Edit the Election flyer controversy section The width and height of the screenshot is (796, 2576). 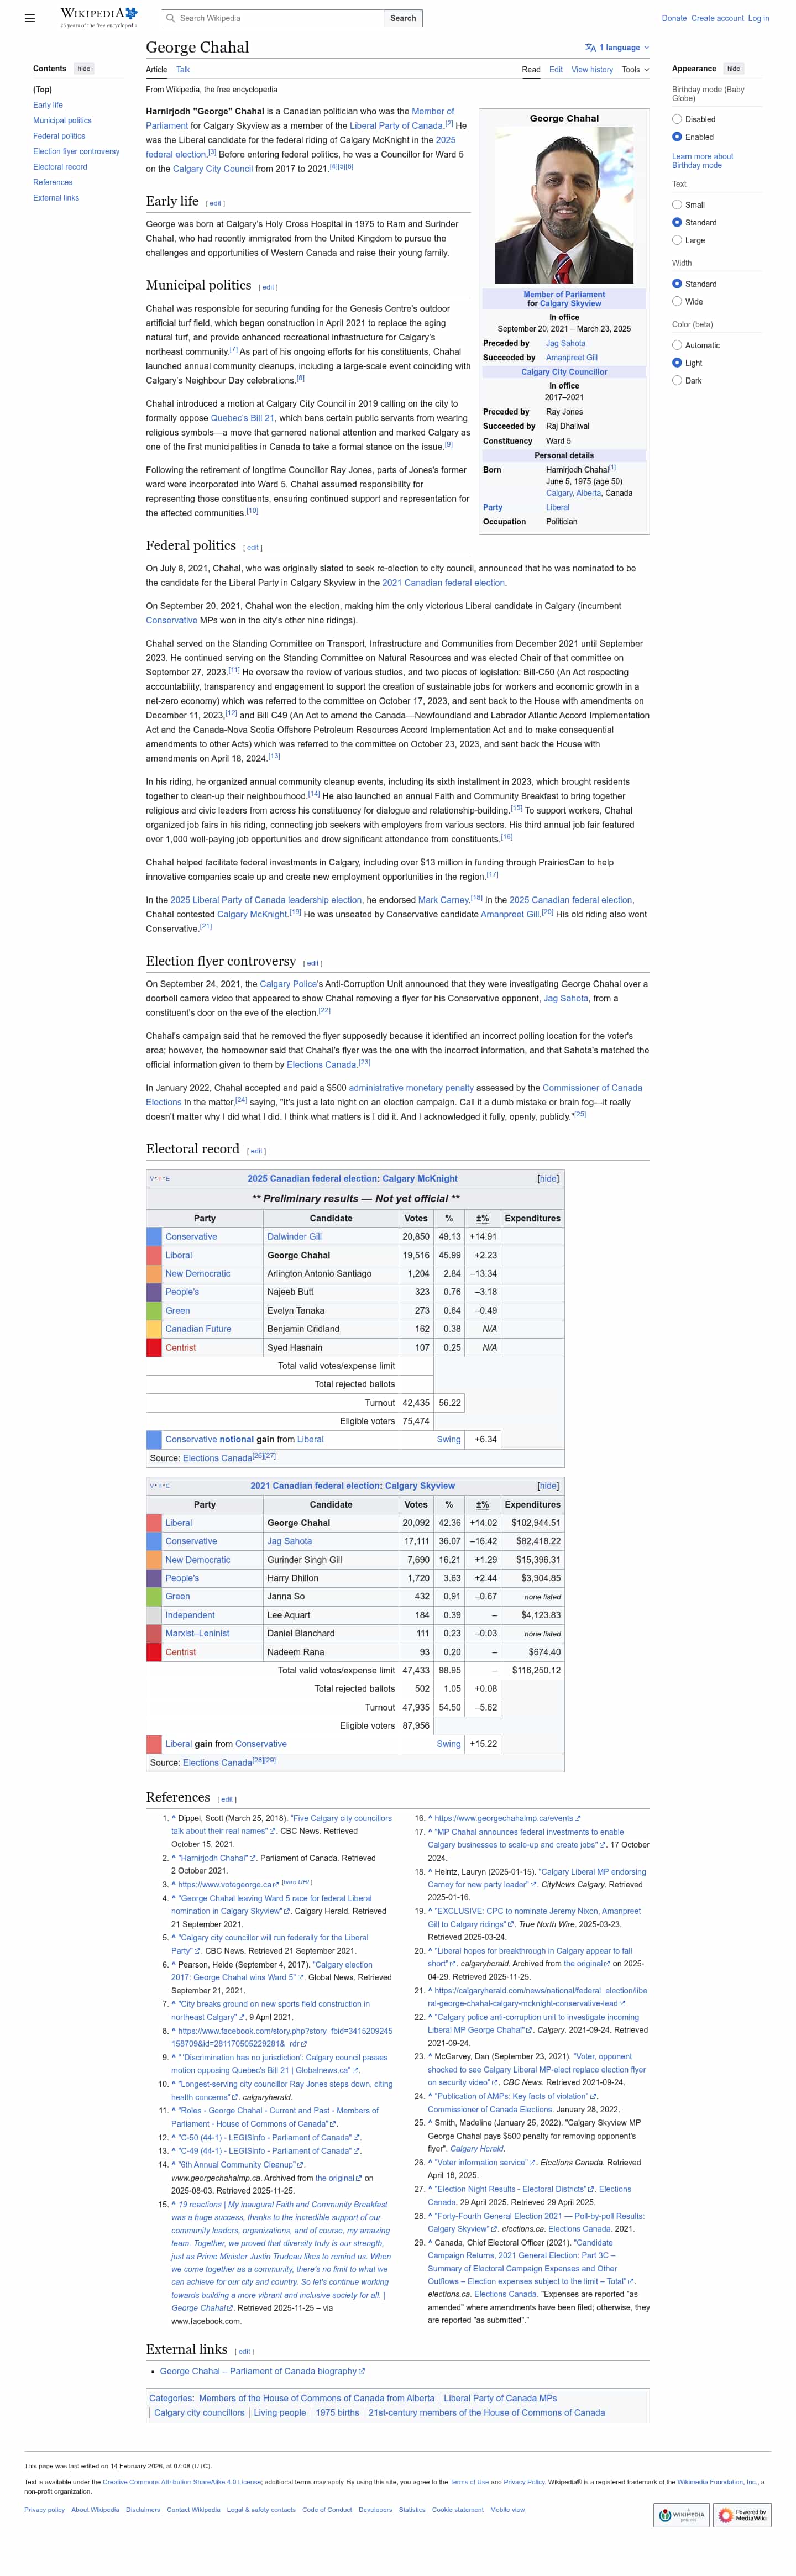pyautogui.click(x=313, y=963)
